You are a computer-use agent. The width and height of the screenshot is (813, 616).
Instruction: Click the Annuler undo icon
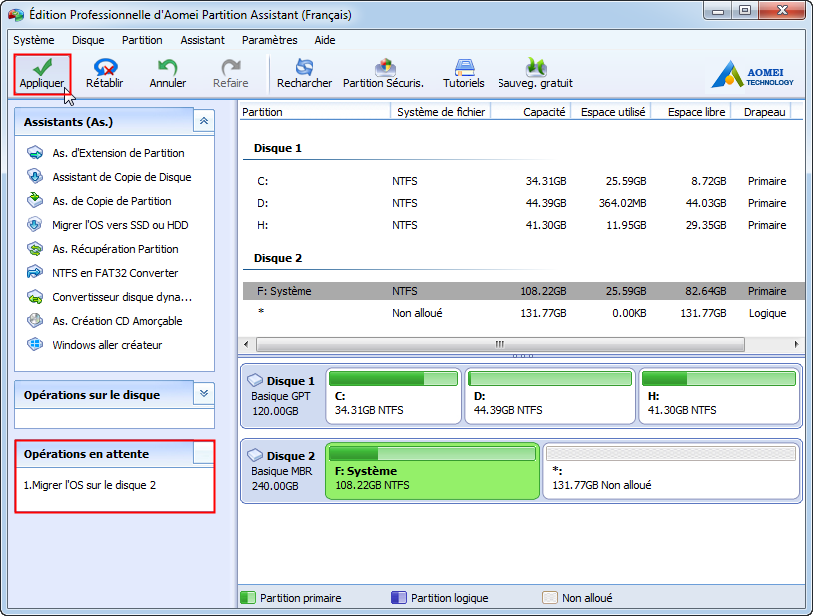click(x=167, y=67)
